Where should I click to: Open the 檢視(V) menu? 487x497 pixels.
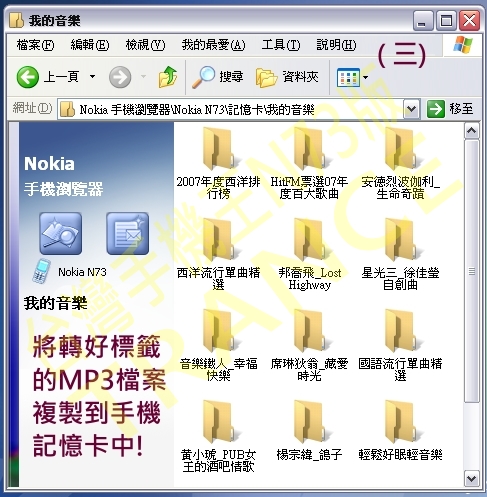[x=145, y=45]
